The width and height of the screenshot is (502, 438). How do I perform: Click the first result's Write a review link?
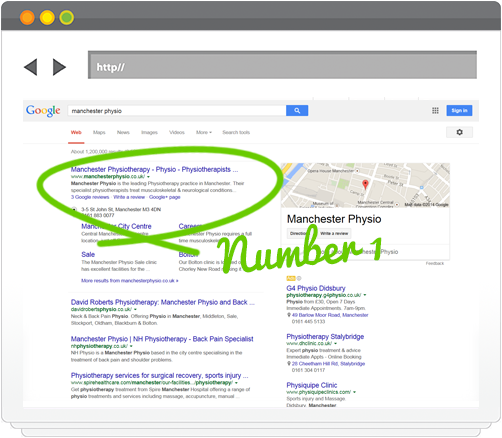click(129, 197)
